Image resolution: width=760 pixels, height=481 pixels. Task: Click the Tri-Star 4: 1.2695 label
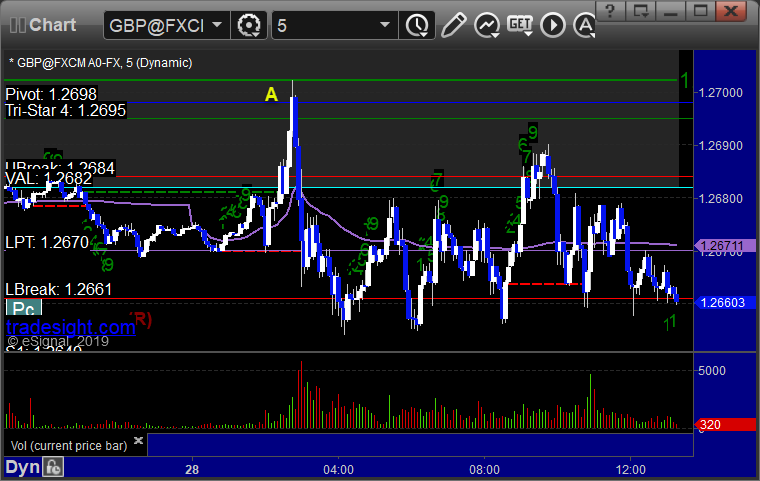tap(65, 111)
